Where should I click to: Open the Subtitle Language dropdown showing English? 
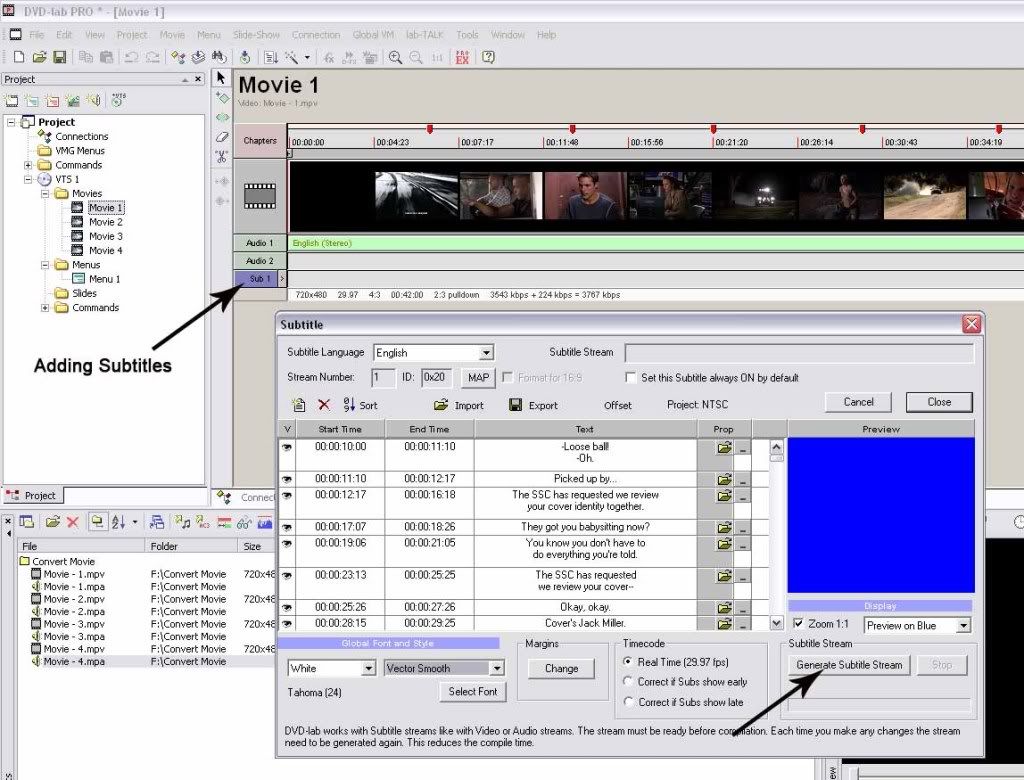point(486,353)
